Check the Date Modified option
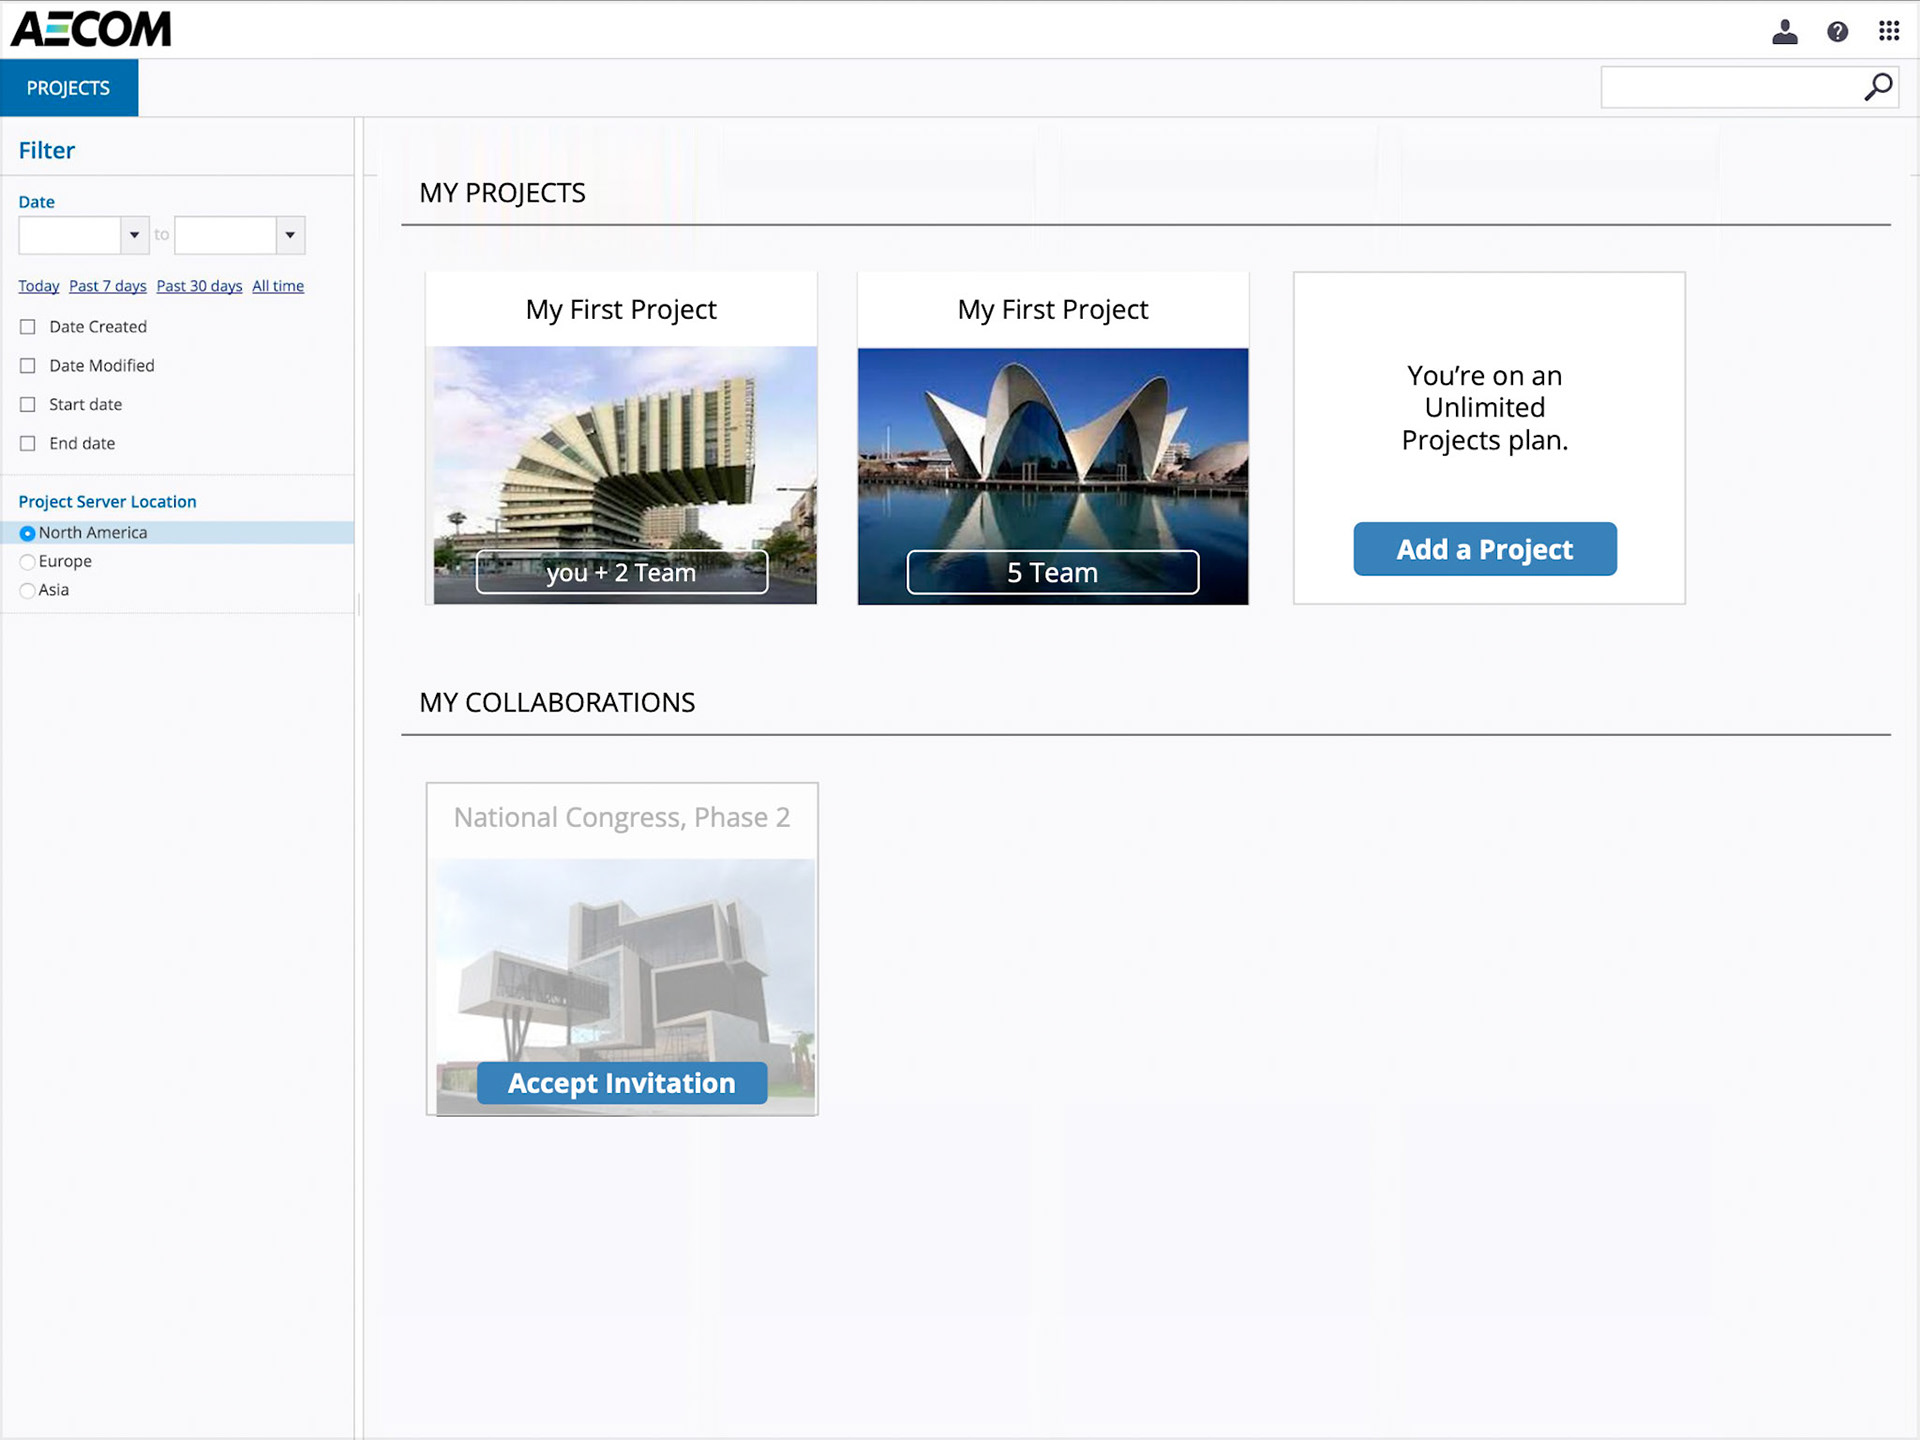1920x1440 pixels. click(x=28, y=366)
